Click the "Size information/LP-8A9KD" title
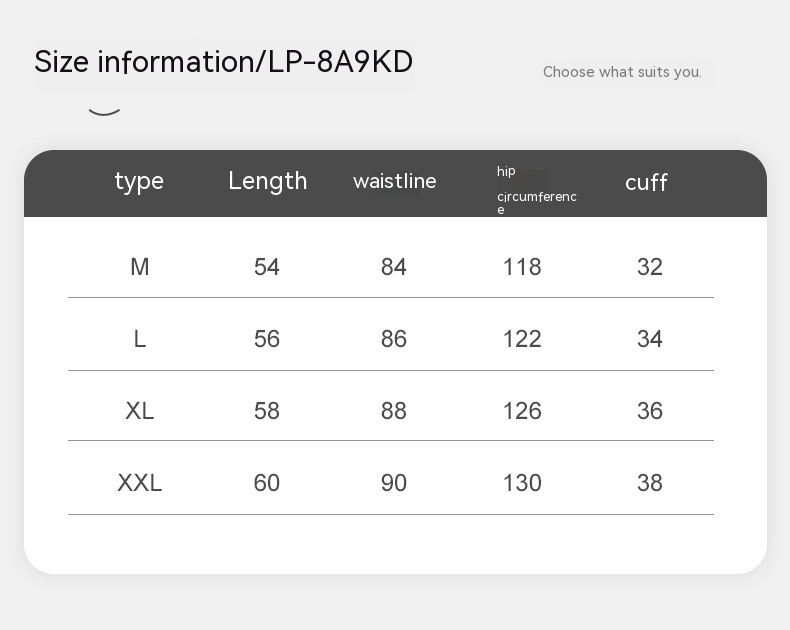This screenshot has height=630, width=790. pos(223,62)
